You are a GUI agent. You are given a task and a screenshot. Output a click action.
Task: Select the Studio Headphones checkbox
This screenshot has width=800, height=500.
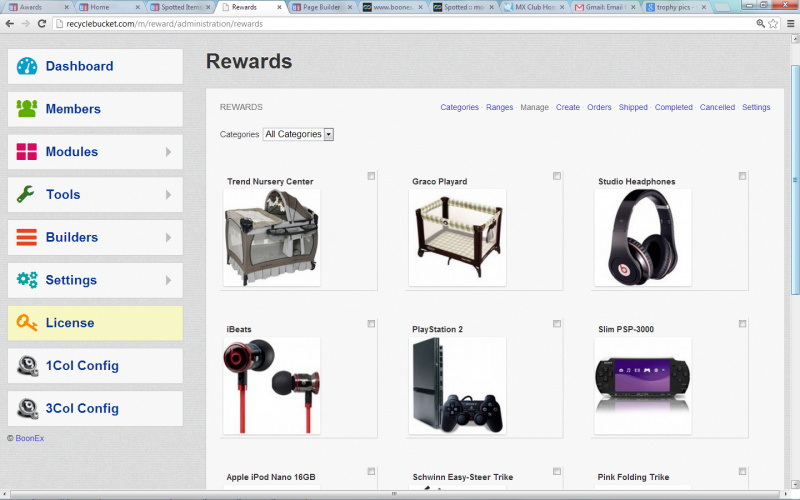[742, 176]
